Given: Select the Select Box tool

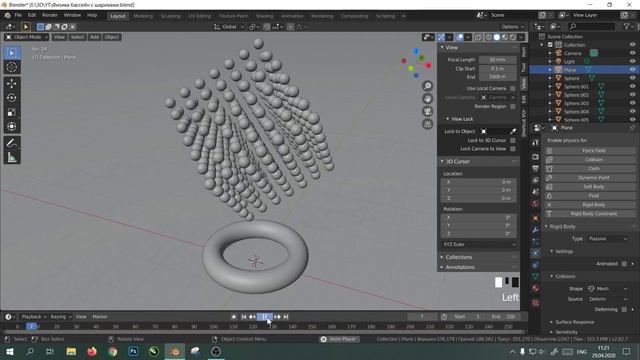Looking at the screenshot, I should tap(12, 53).
